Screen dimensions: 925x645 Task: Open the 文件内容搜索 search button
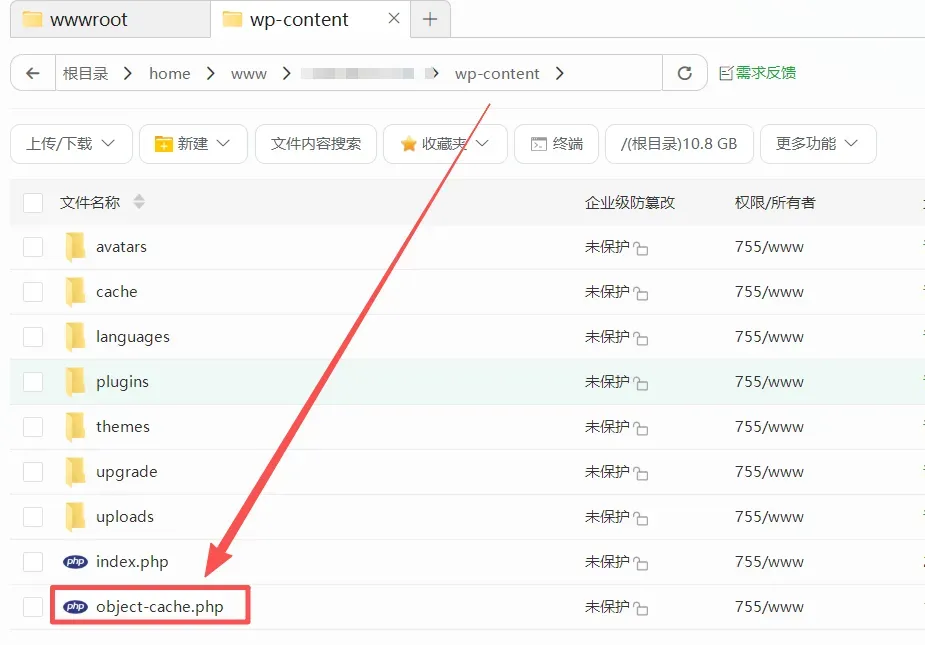pos(316,144)
